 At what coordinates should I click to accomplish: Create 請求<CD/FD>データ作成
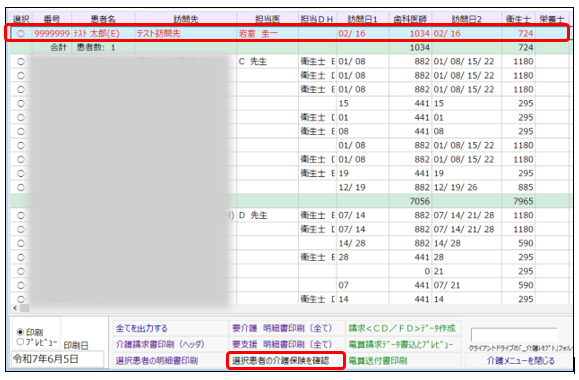point(403,328)
